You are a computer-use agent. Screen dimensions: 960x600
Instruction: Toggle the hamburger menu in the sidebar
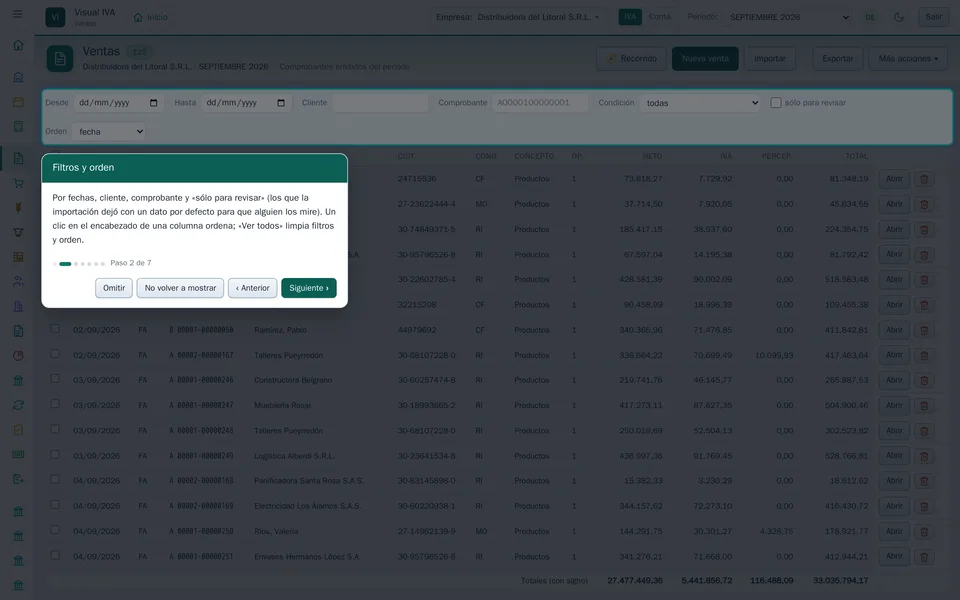(x=18, y=13)
